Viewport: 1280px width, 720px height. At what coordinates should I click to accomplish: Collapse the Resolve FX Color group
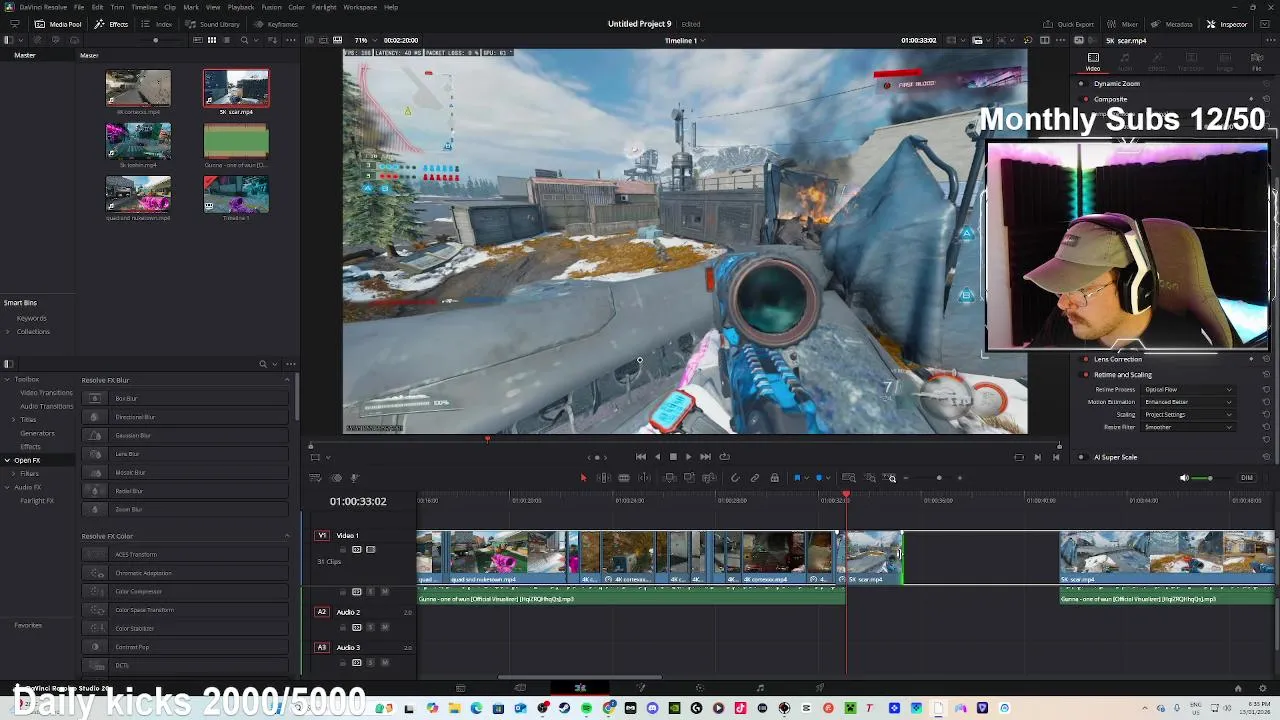click(x=287, y=536)
